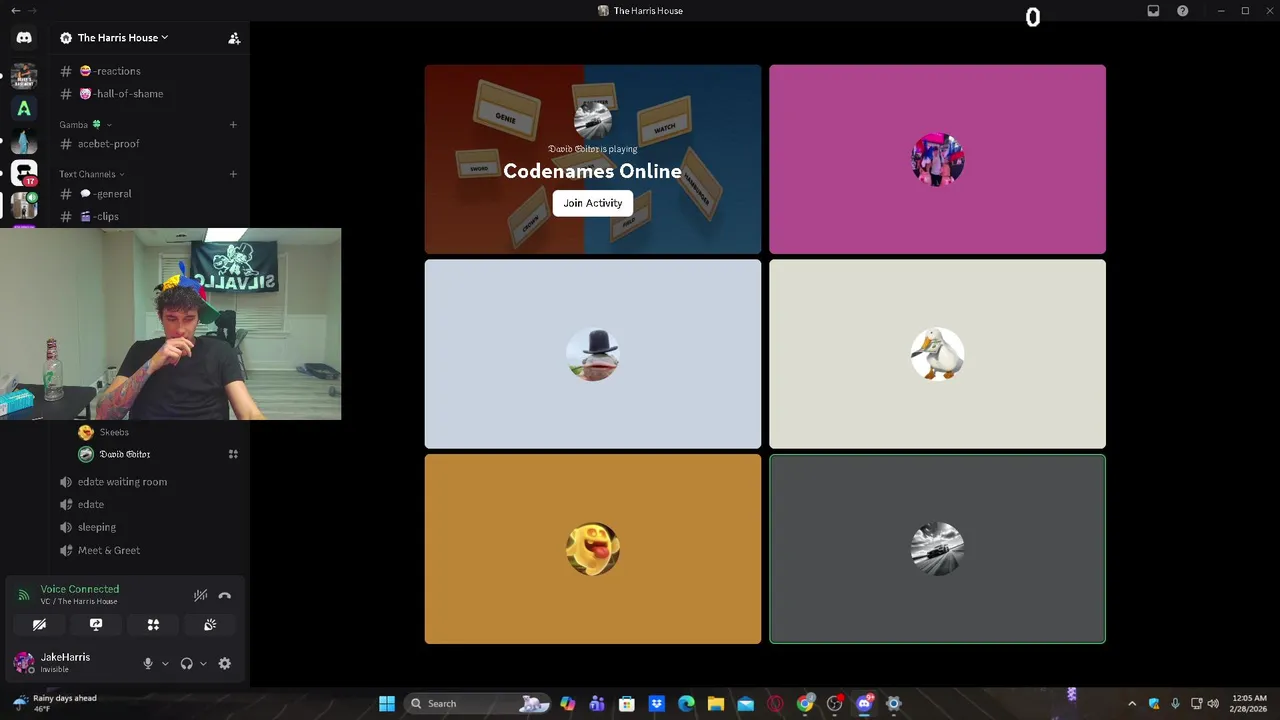Go forward with the title bar arrow
The width and height of the screenshot is (1280, 720).
tap(32, 11)
